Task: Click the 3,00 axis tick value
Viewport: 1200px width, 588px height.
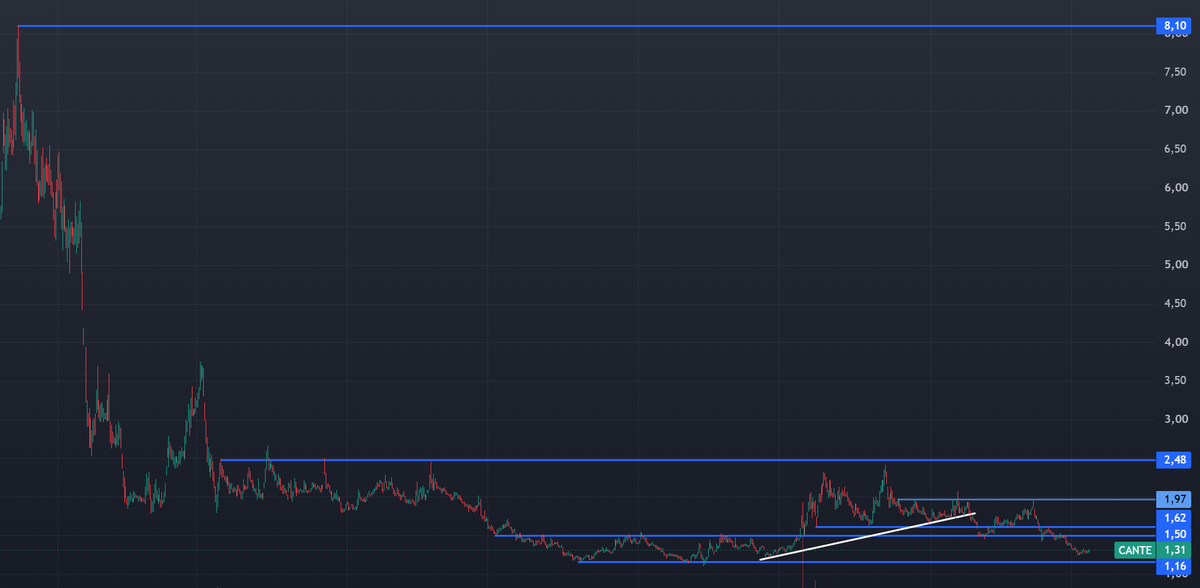Action: click(1175, 419)
